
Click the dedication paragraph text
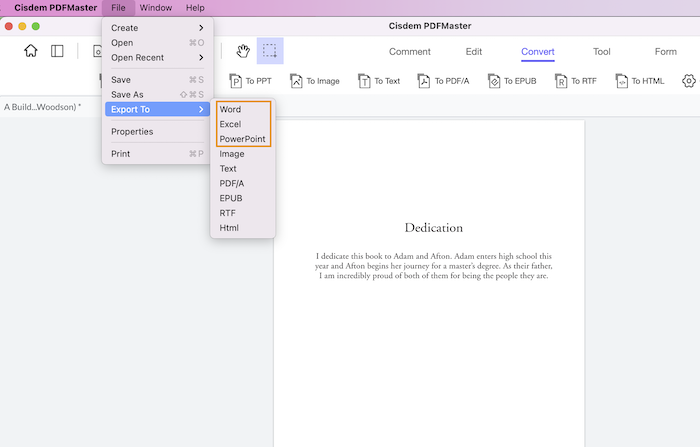(x=433, y=266)
